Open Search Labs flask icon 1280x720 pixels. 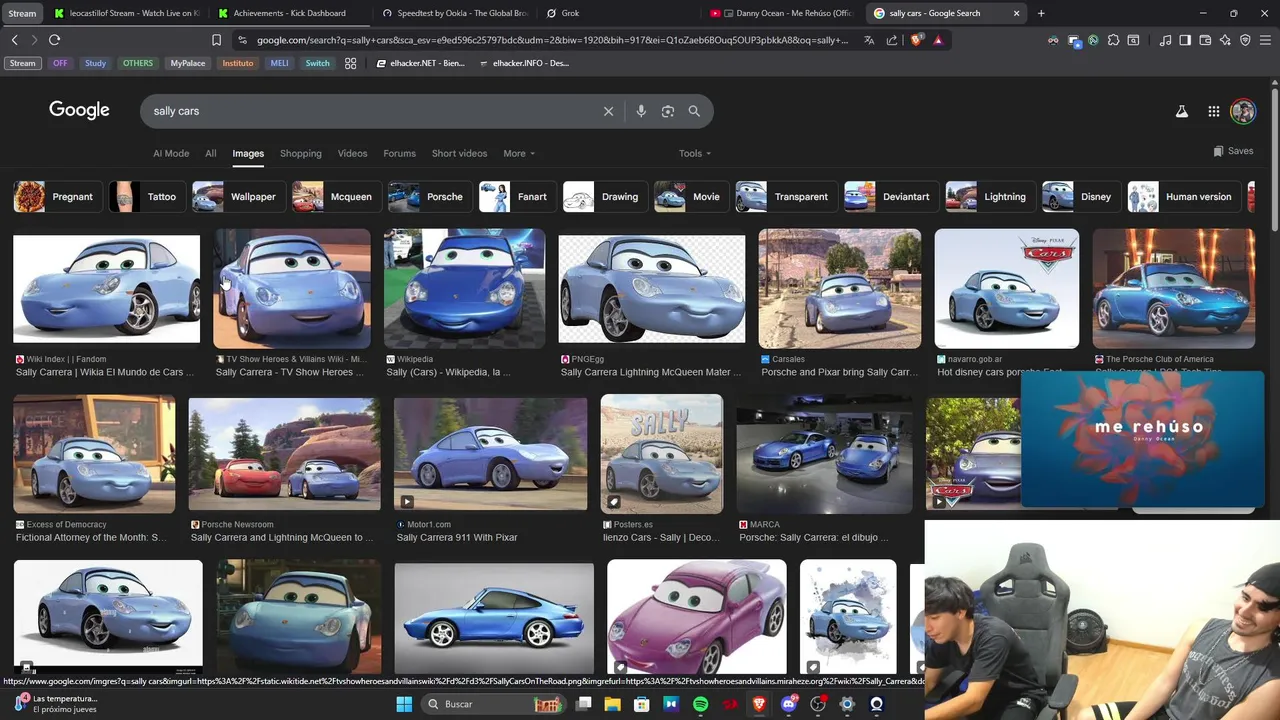pyautogui.click(x=1181, y=112)
